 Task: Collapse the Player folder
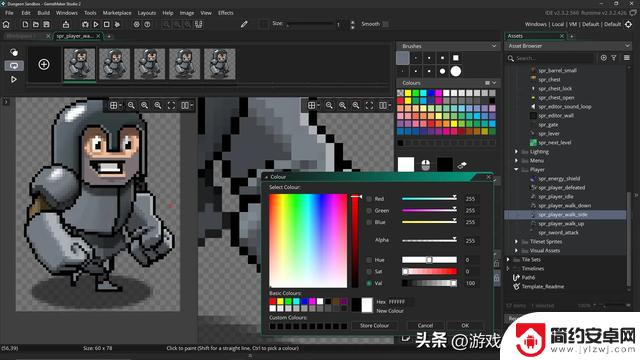coord(516,169)
